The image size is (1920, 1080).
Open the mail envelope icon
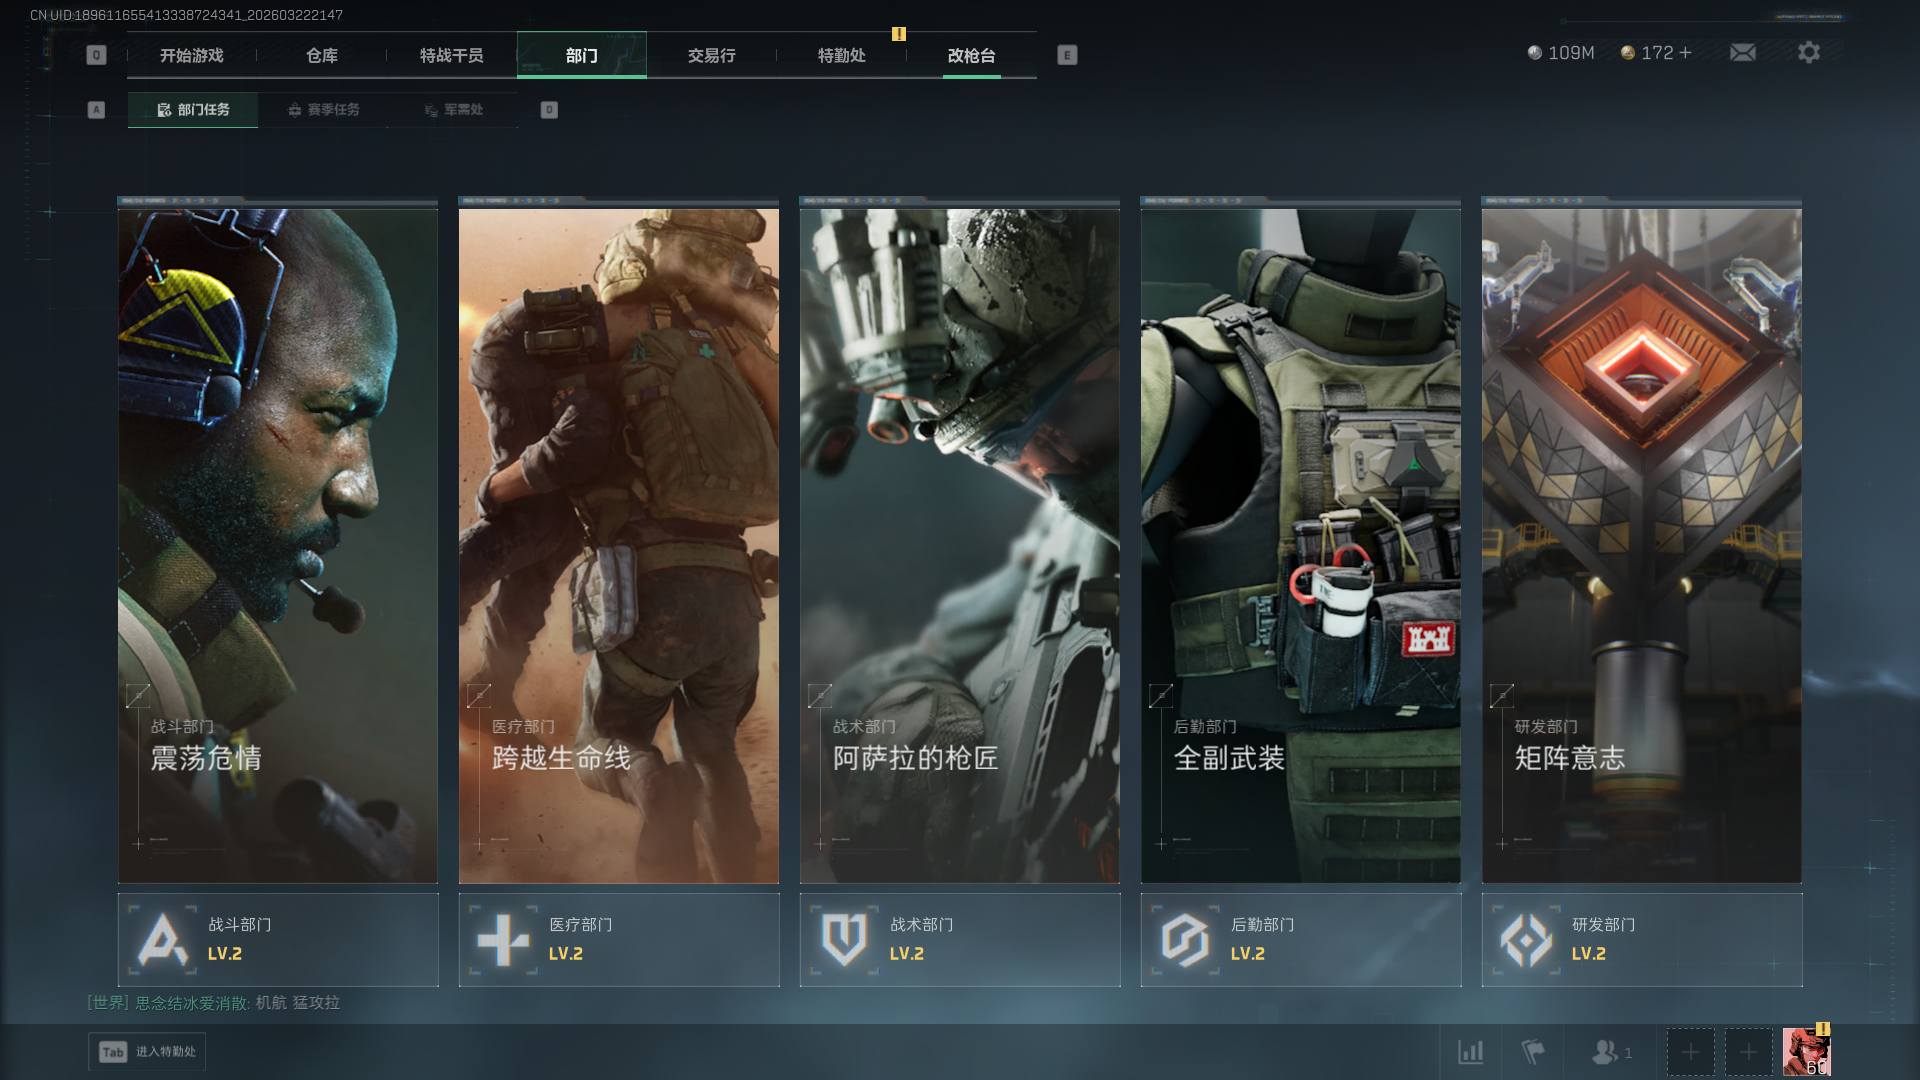tap(1742, 52)
